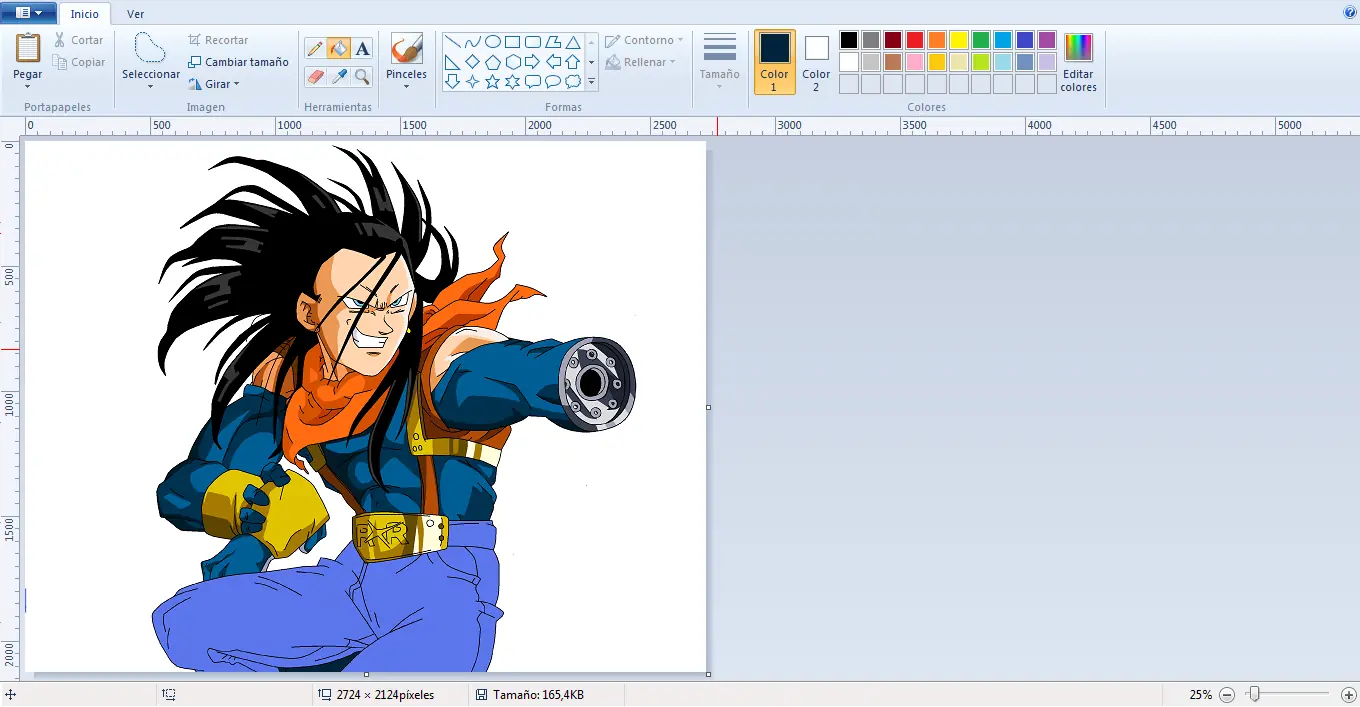Viewport: 1360px width, 707px height.
Task: Choose the straight line shape
Action: coord(452,42)
